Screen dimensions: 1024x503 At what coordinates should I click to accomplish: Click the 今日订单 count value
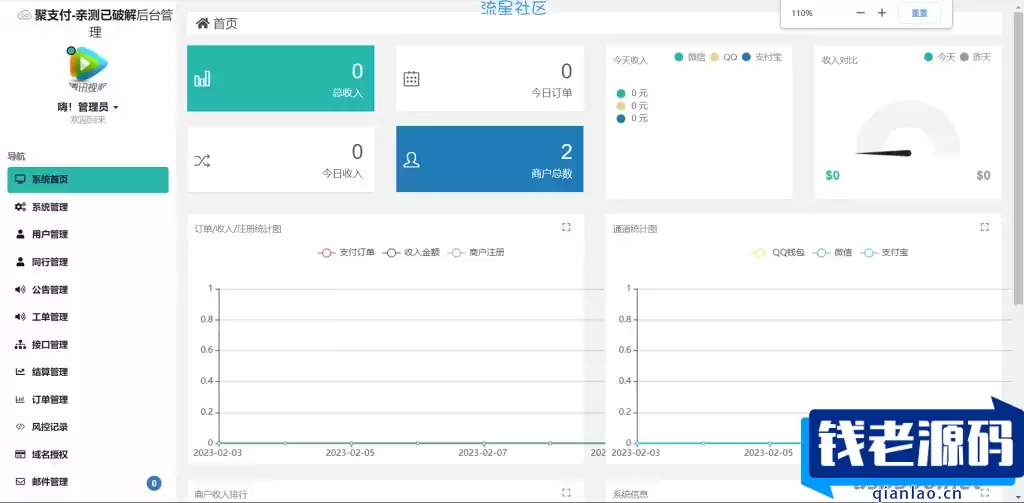(566, 71)
